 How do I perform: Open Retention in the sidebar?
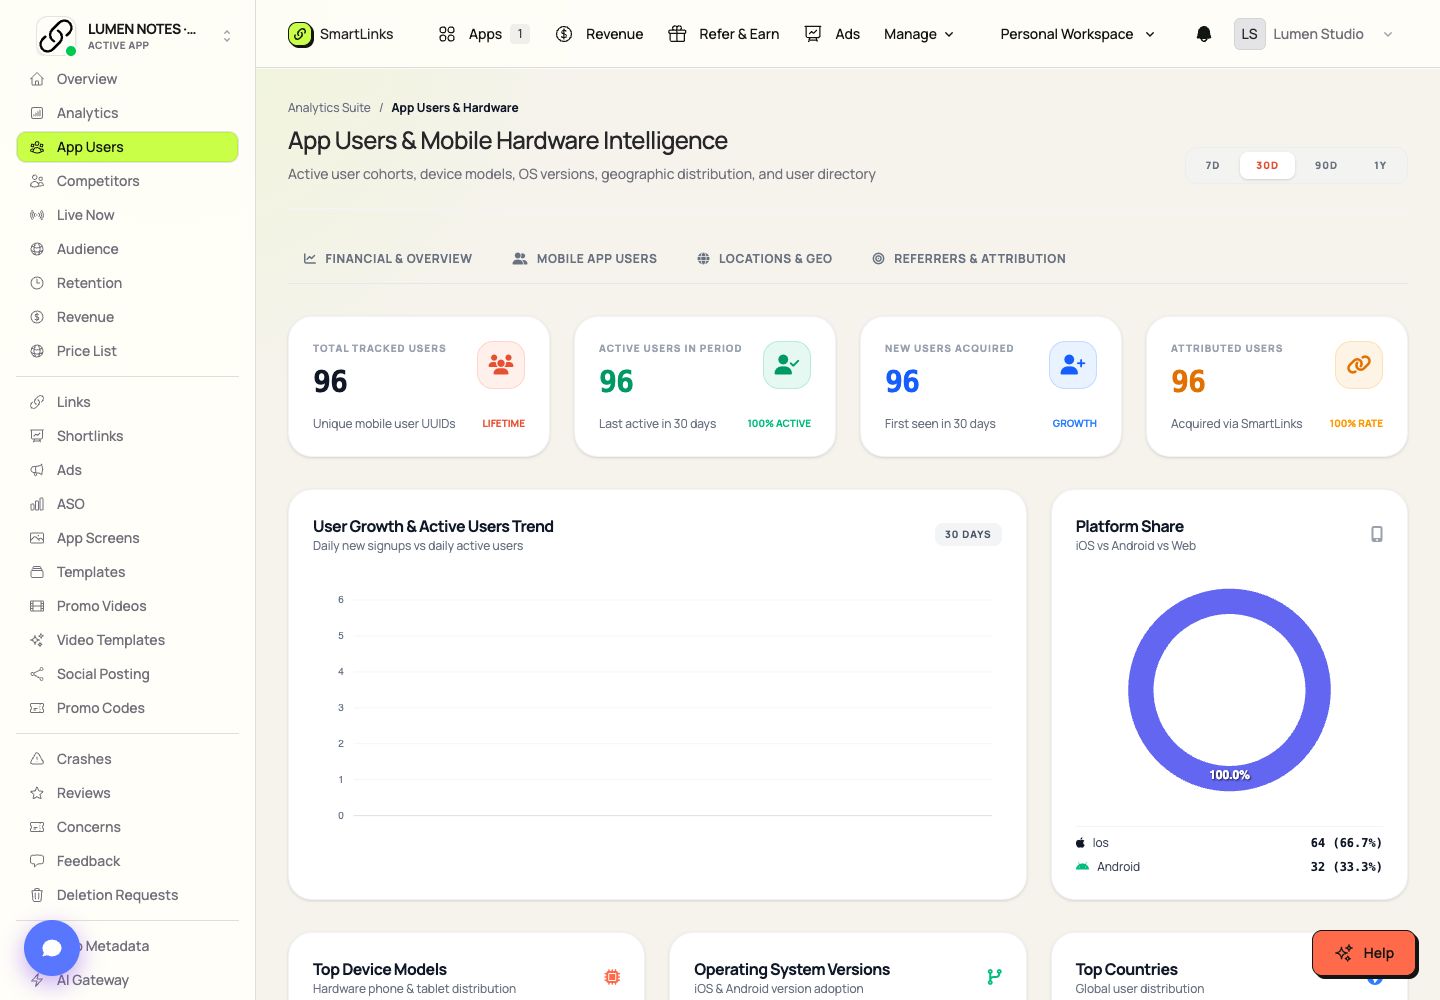(128, 283)
